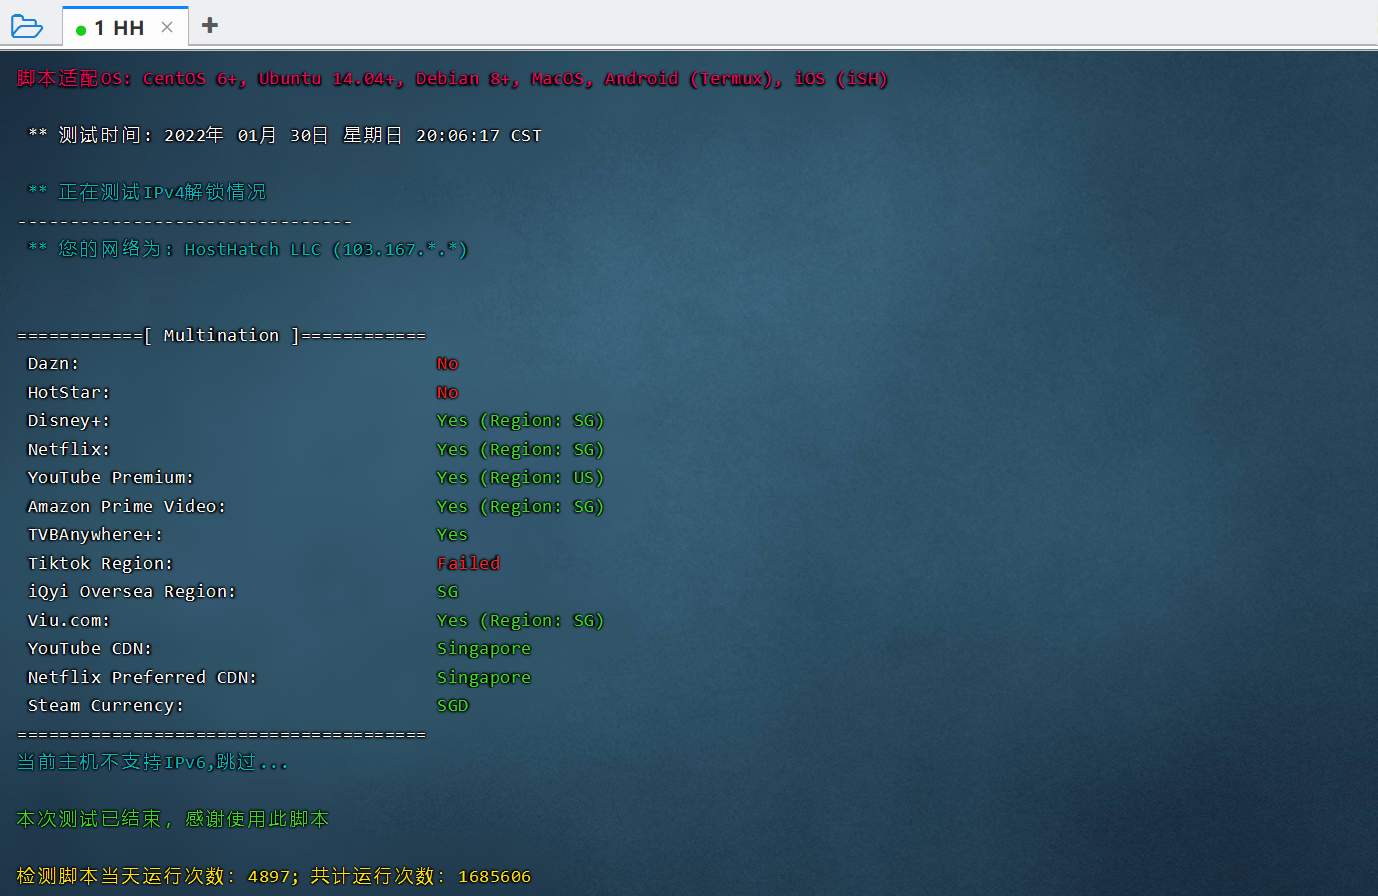Viewport: 1378px width, 896px height.
Task: Switch to the 1 HH session tab
Action: pos(119,28)
